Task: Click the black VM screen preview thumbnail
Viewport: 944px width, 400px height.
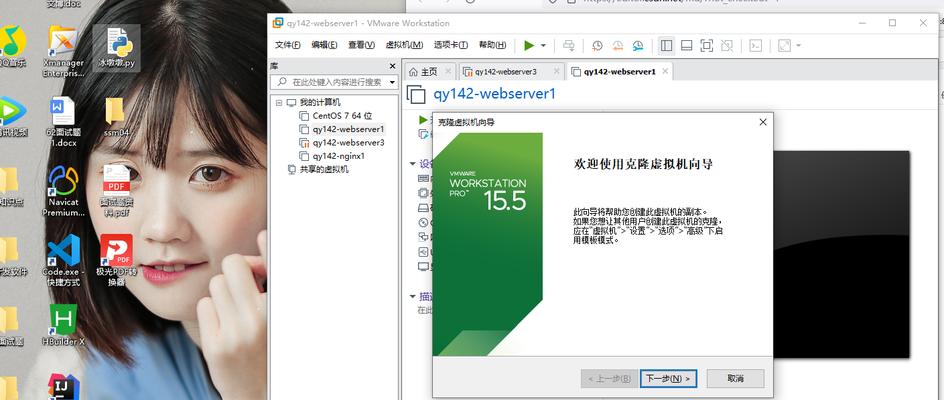Action: pos(842,254)
